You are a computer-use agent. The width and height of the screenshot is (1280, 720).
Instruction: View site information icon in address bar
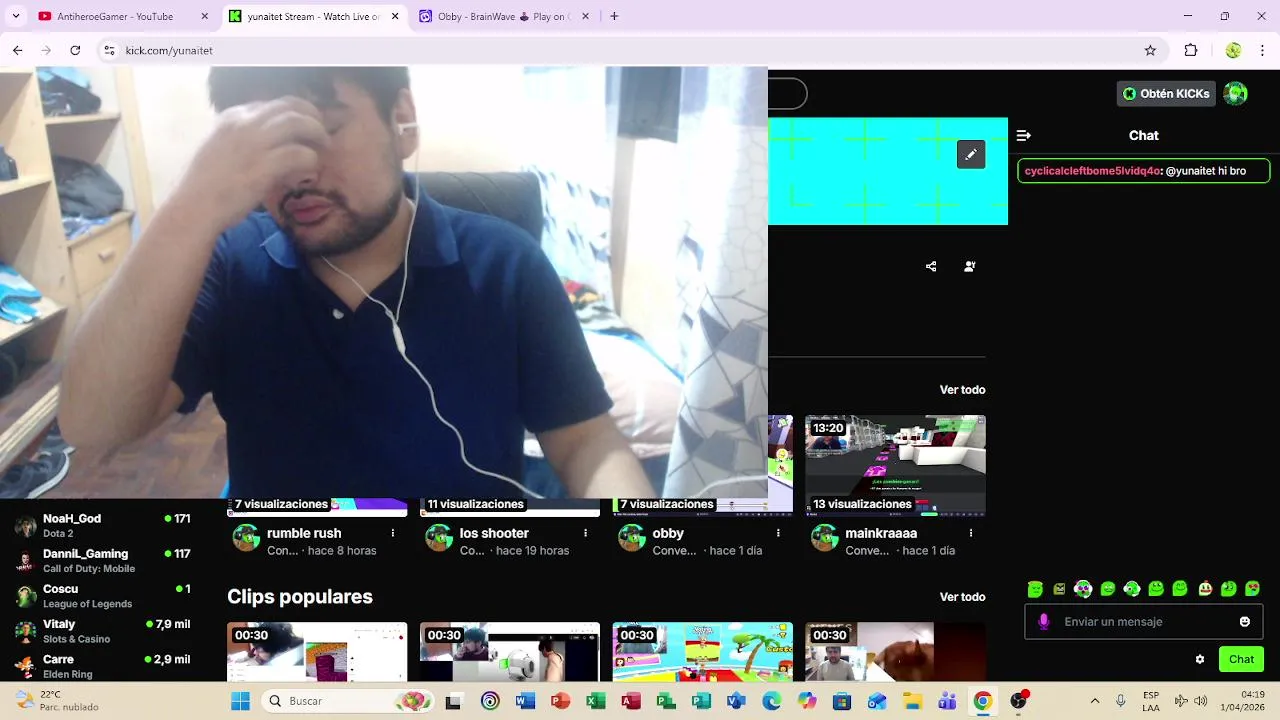[x=109, y=50]
